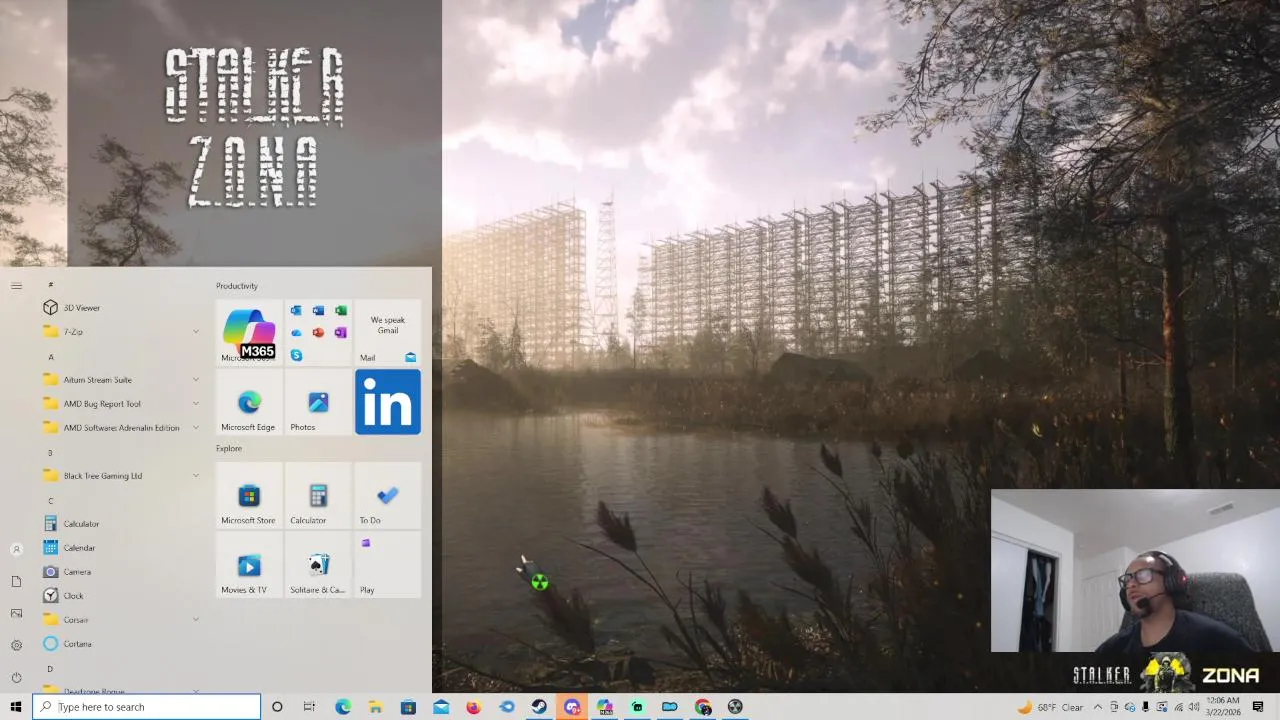Open the Calculator tile in Explore

point(318,495)
